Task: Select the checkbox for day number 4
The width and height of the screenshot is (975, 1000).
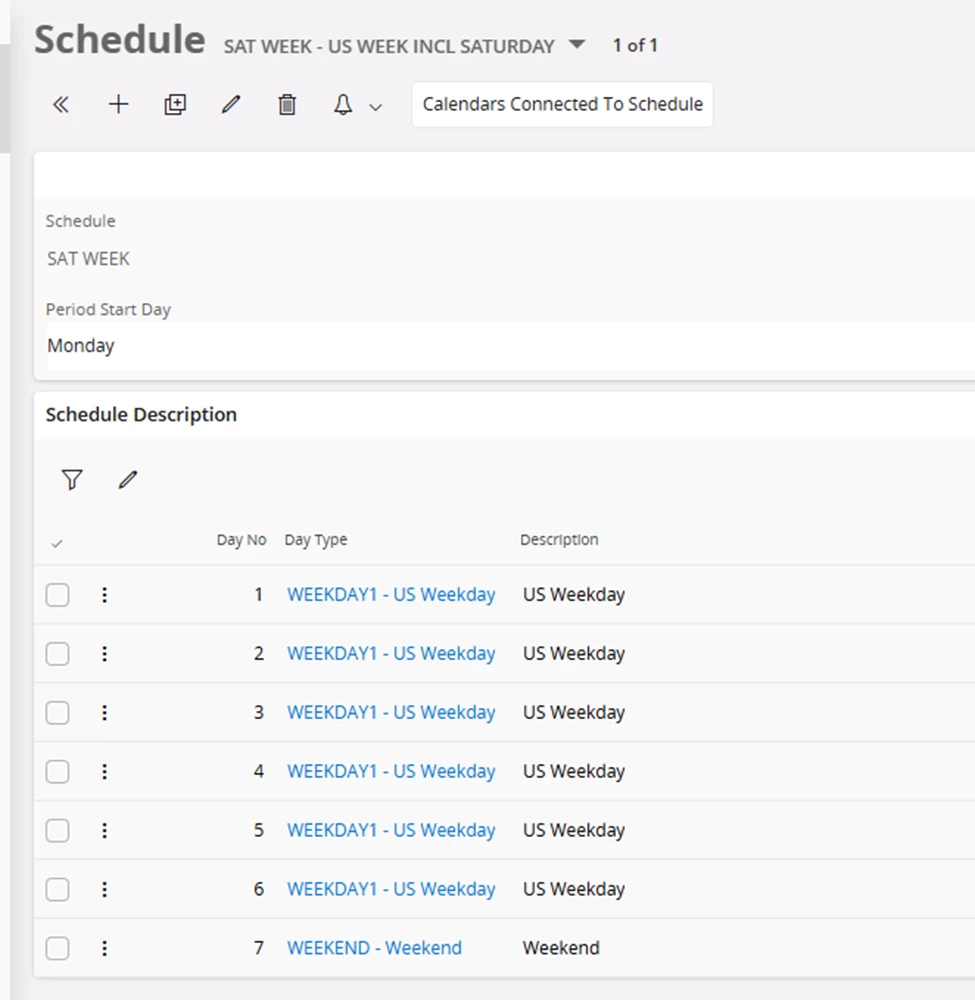Action: click(x=58, y=772)
